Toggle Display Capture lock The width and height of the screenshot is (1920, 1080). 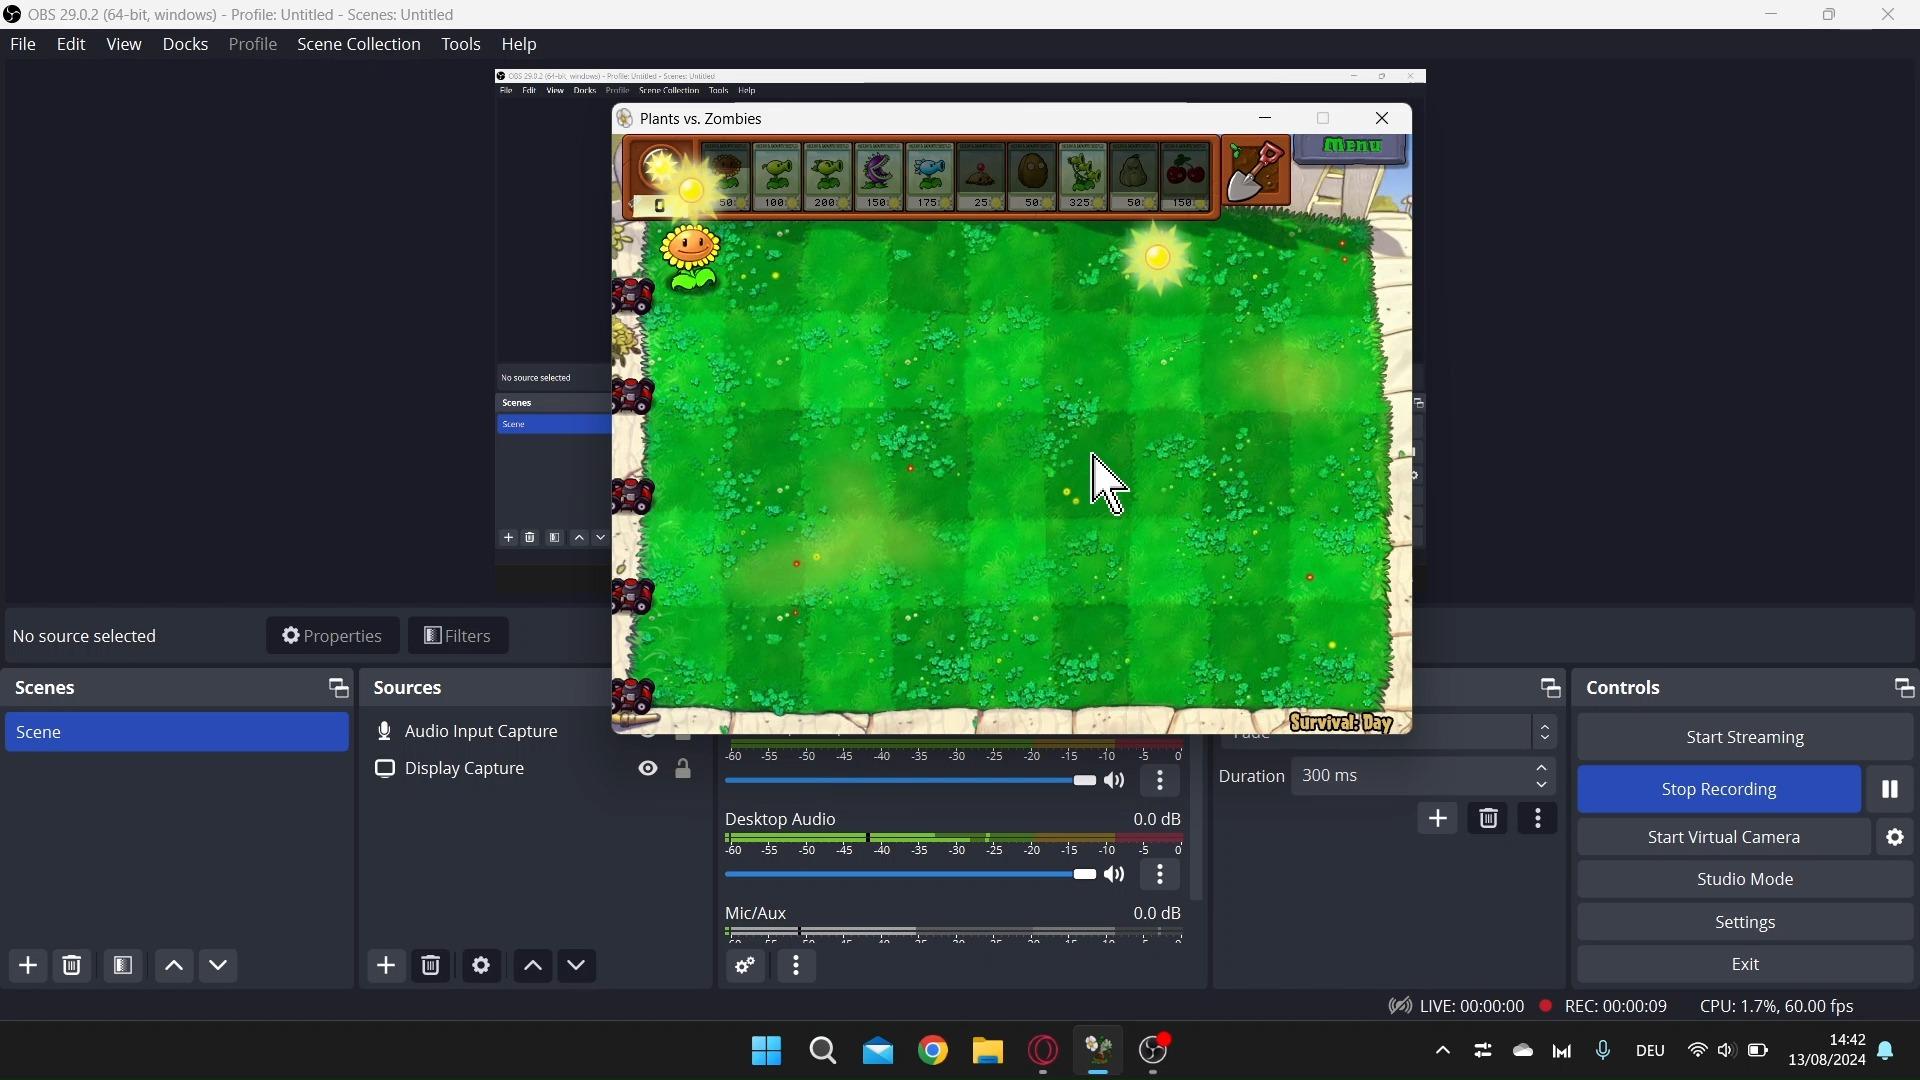tap(684, 769)
